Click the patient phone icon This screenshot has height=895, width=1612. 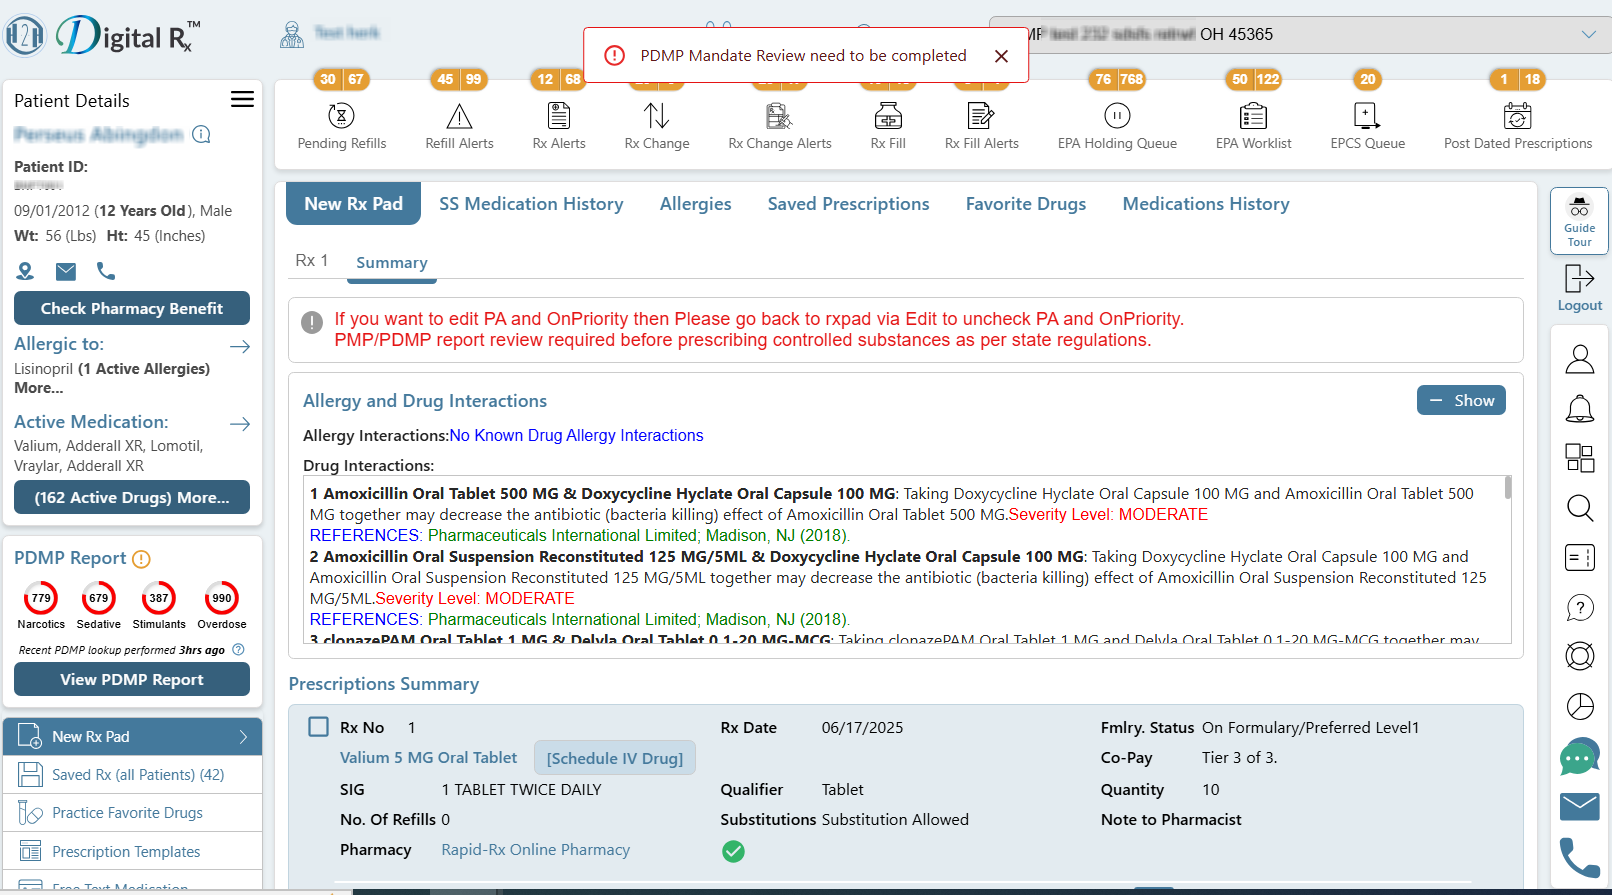[x=106, y=271]
